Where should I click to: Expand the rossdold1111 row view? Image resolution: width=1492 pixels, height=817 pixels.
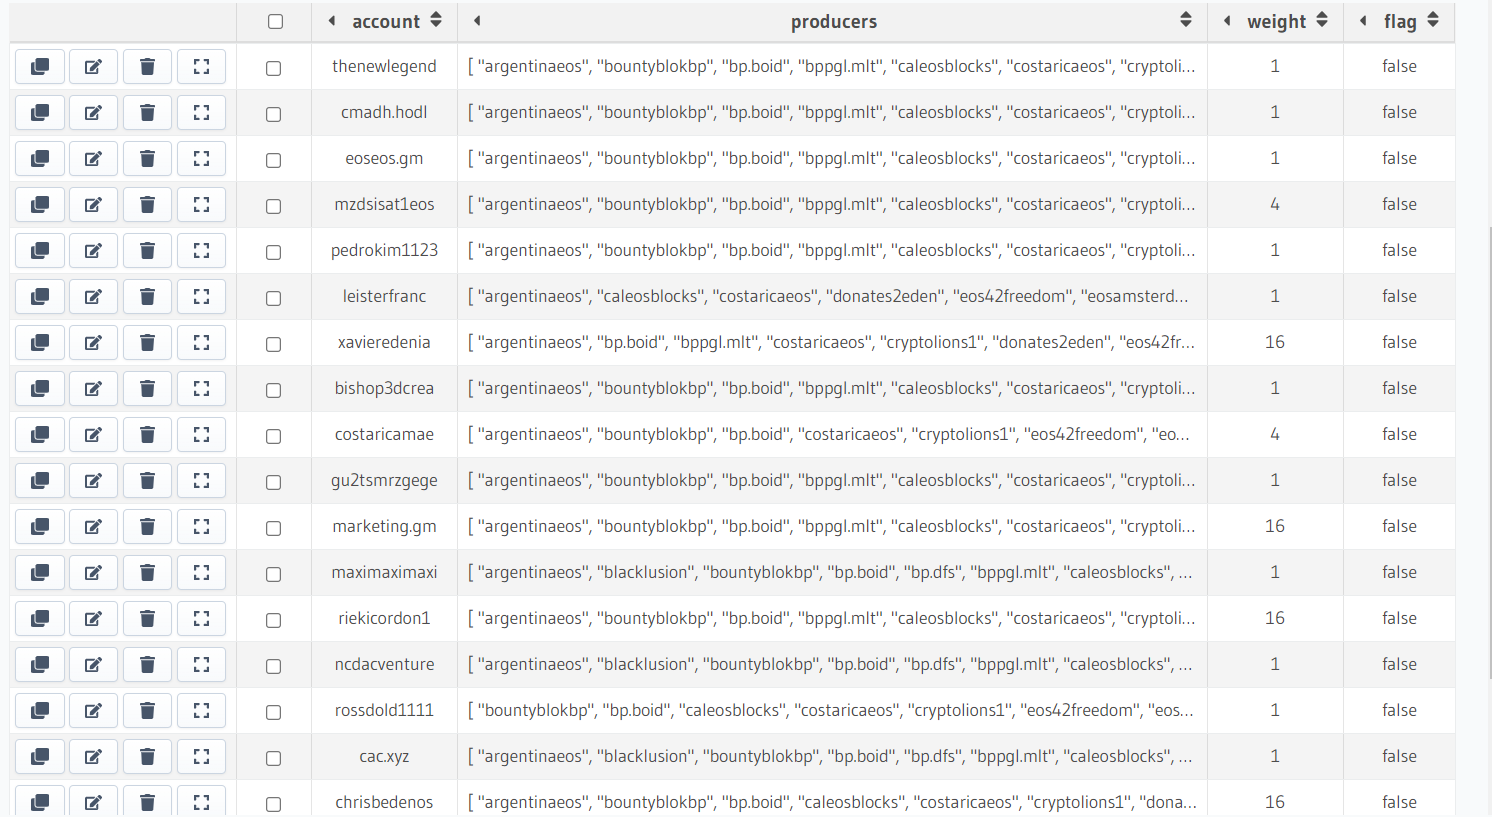point(201,711)
